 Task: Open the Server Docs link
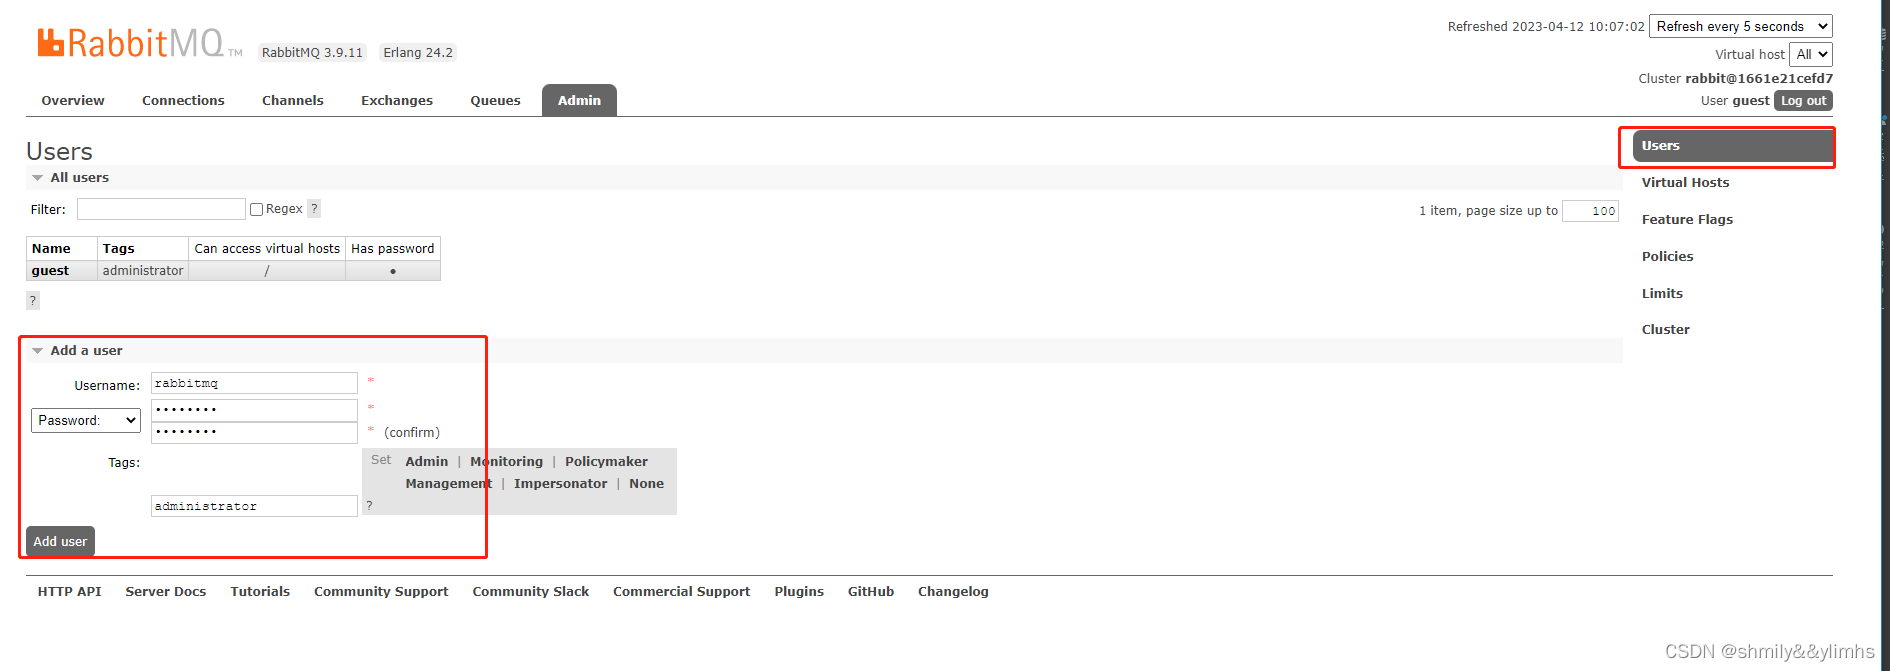(165, 591)
